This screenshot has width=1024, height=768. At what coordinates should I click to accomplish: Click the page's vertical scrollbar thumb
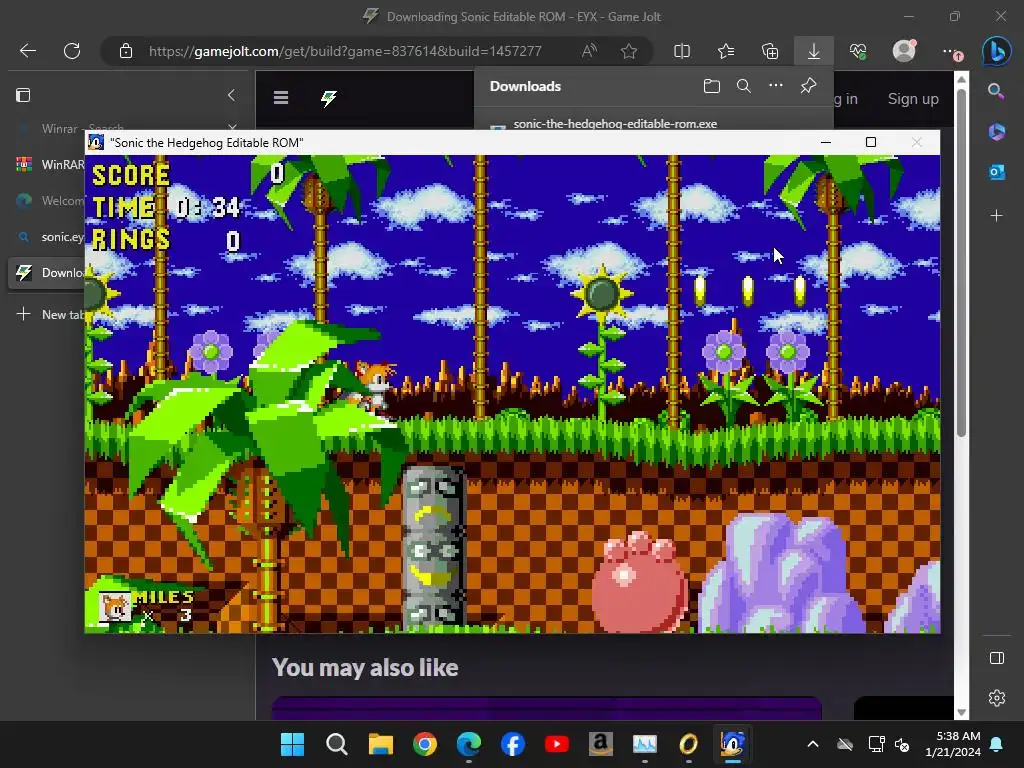[961, 261]
